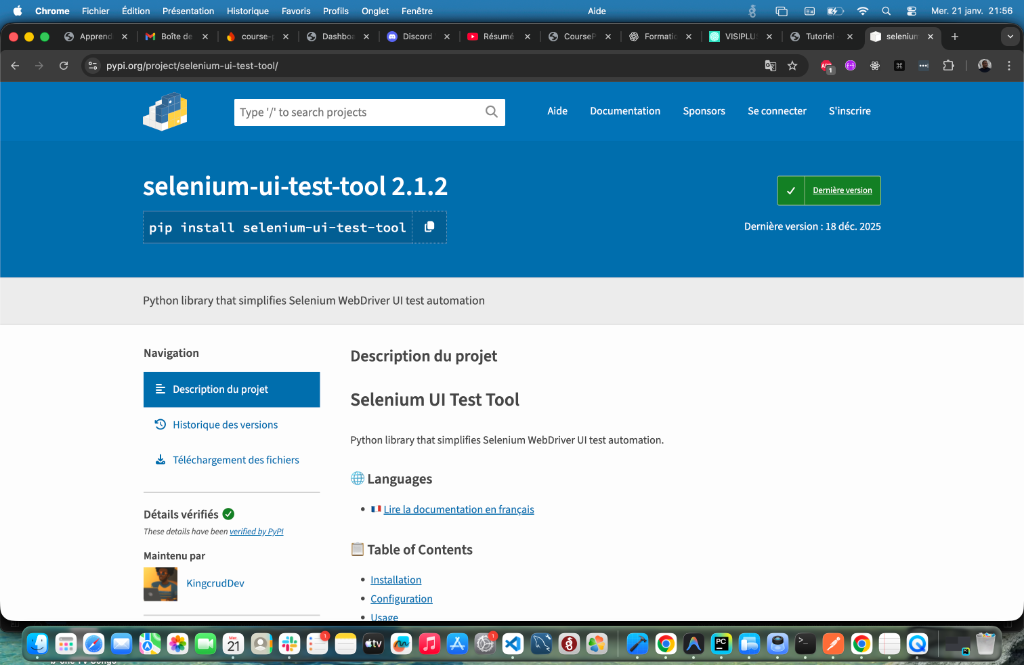
Task: Click the Se connecter link
Action: pos(776,111)
